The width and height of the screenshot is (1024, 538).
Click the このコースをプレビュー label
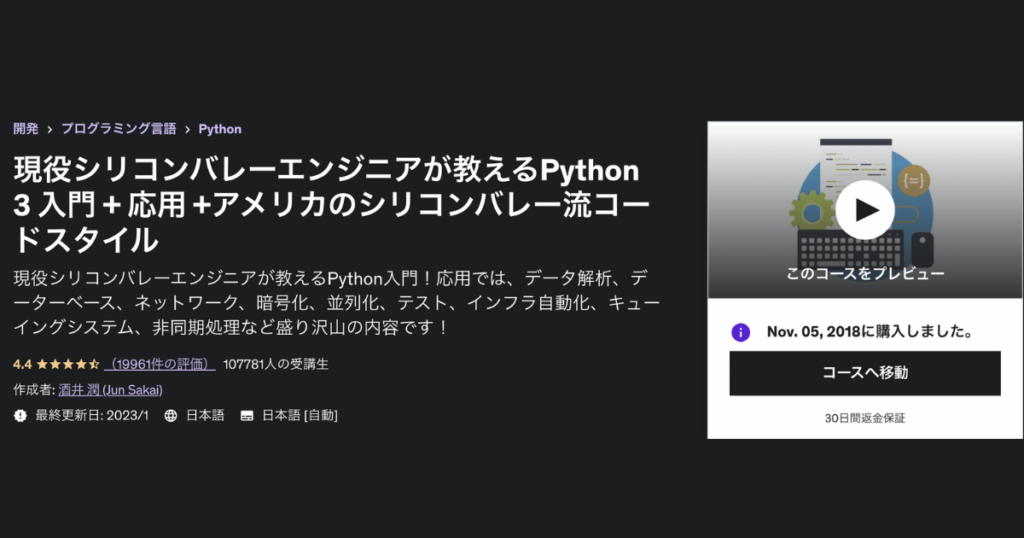click(865, 273)
